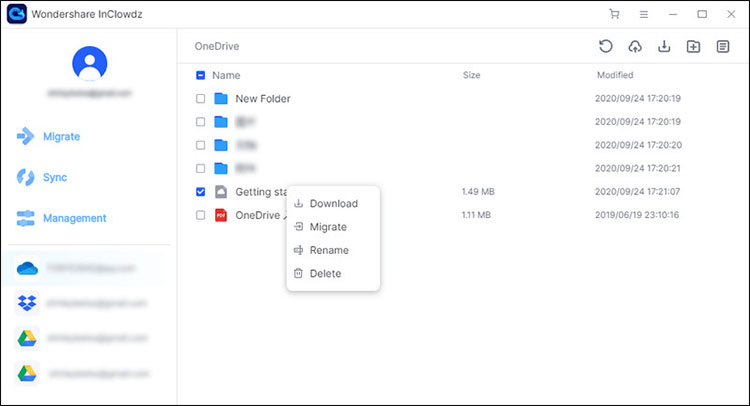Click the user profile avatar
Viewport: 750px width, 406px height.
pyautogui.click(x=89, y=63)
